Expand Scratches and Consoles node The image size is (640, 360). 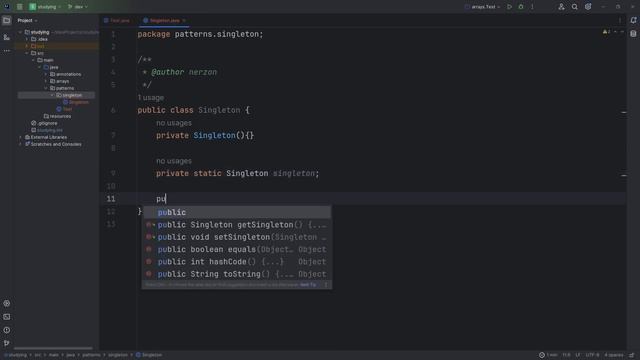pos(20,144)
